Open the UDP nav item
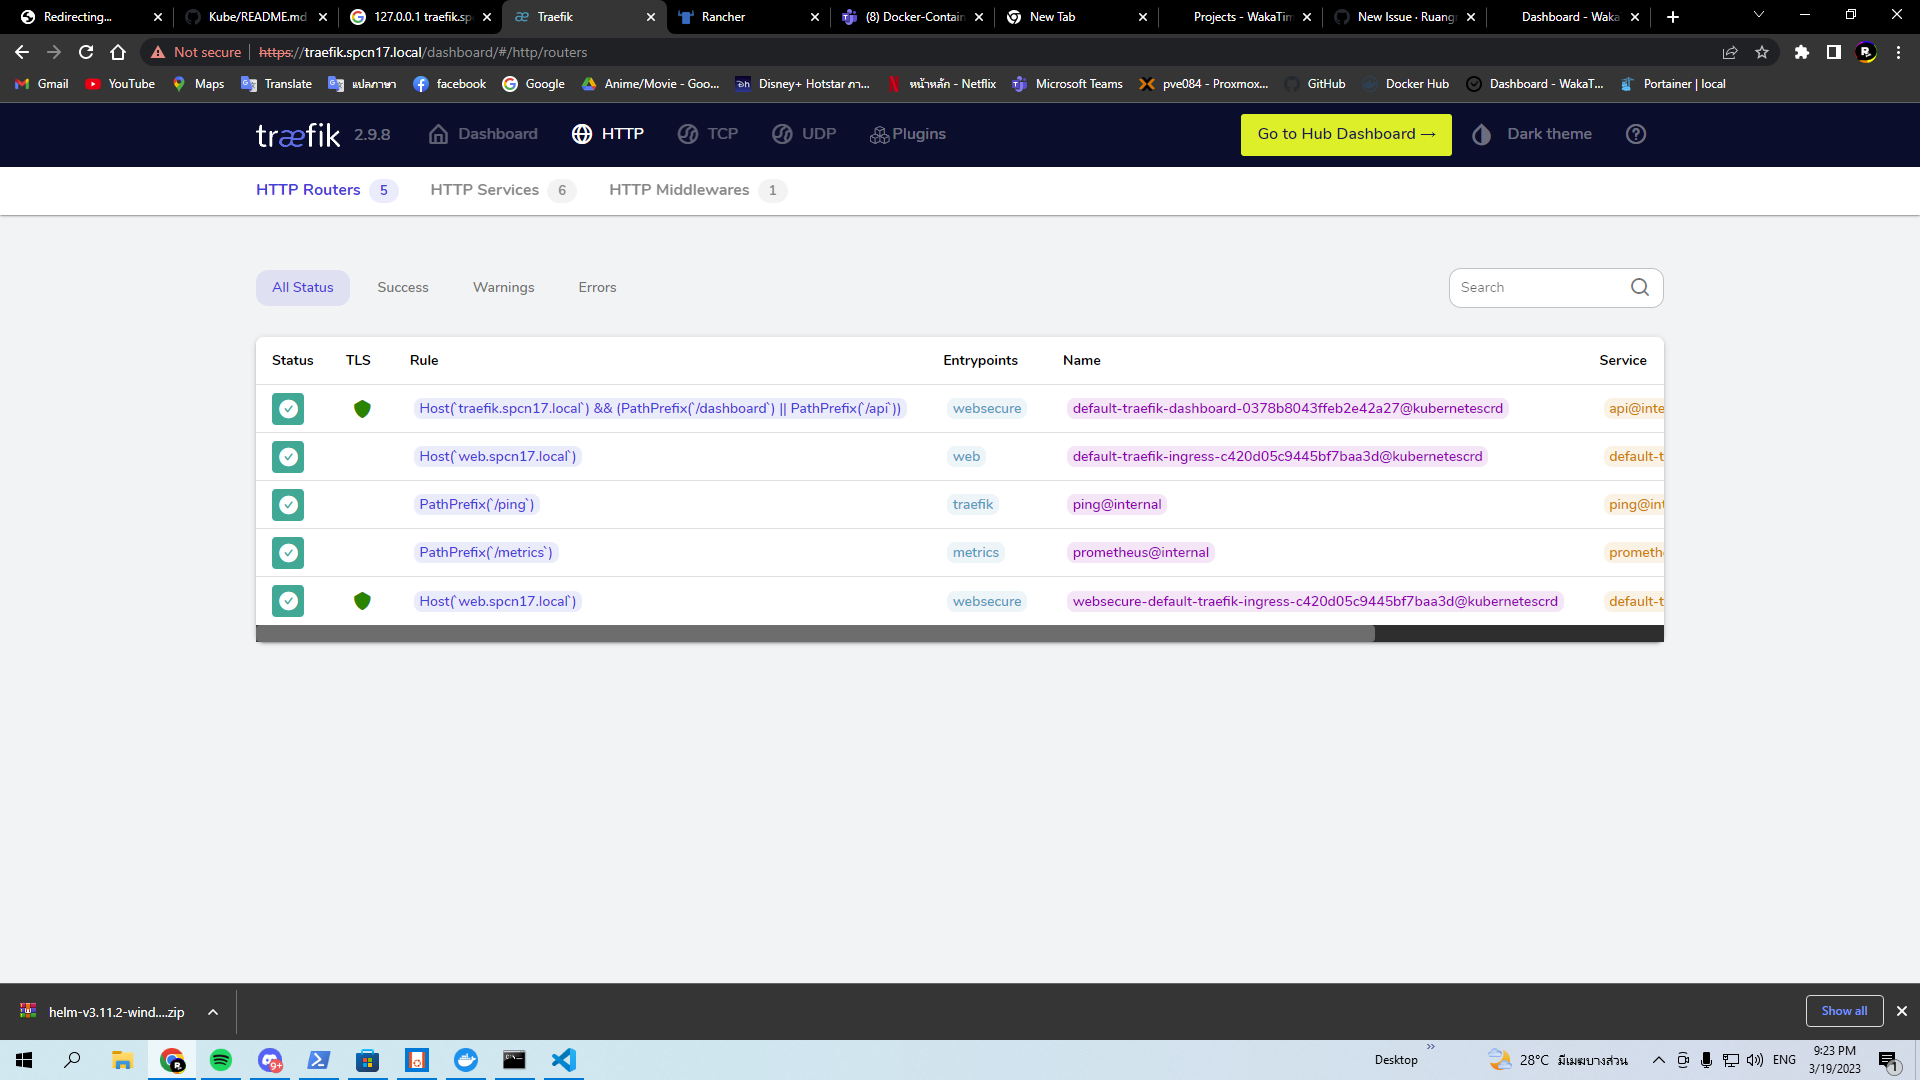 (x=804, y=134)
